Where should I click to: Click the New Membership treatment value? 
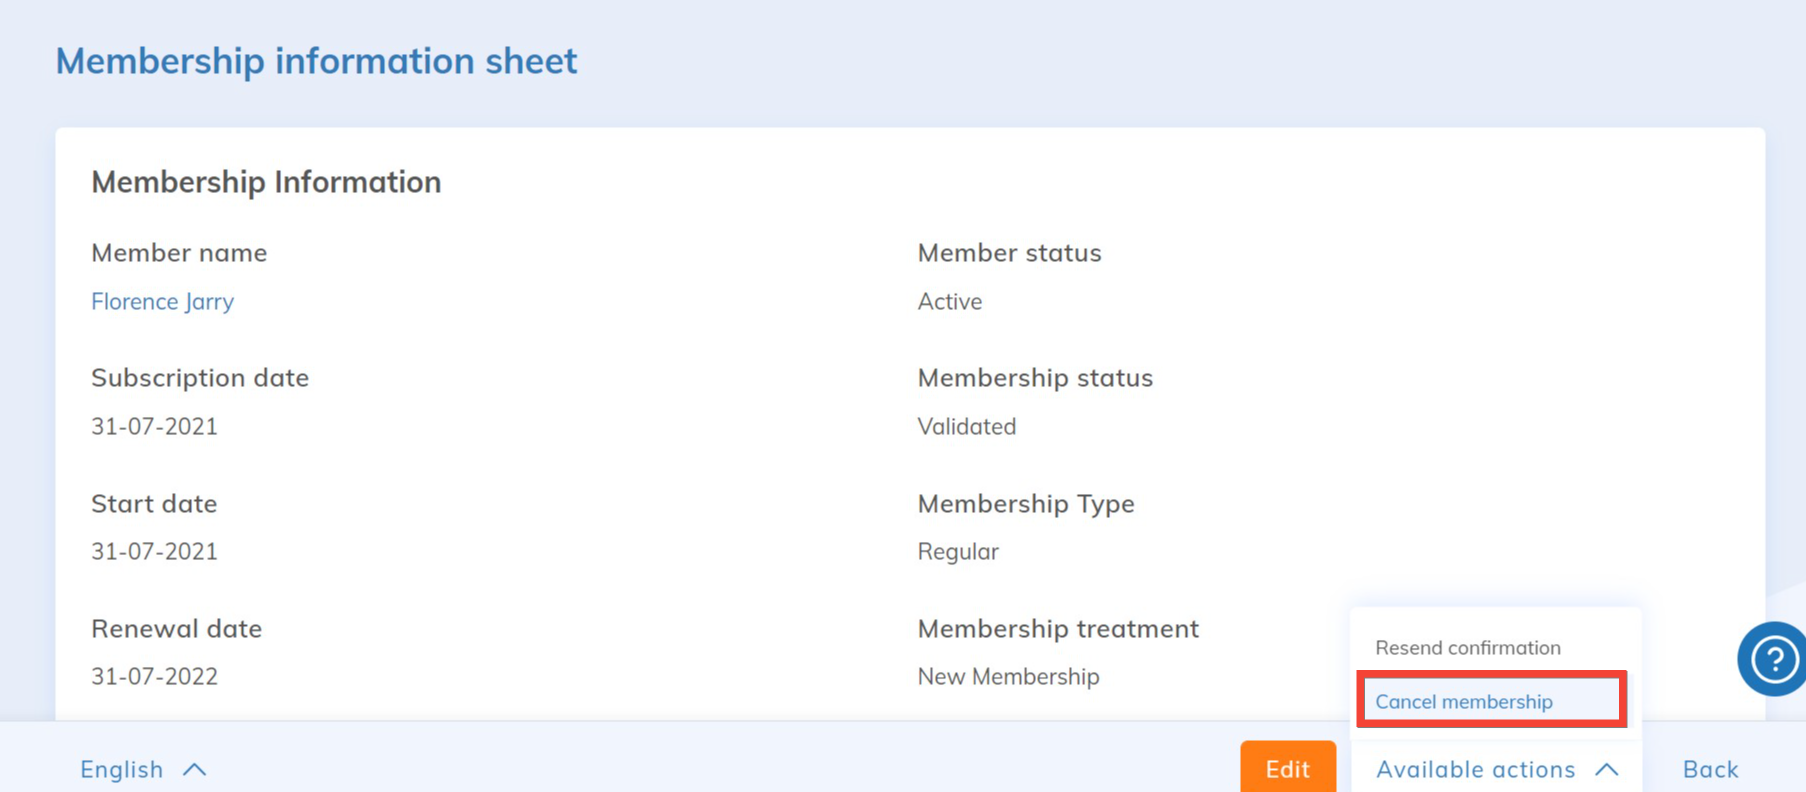tap(1008, 676)
